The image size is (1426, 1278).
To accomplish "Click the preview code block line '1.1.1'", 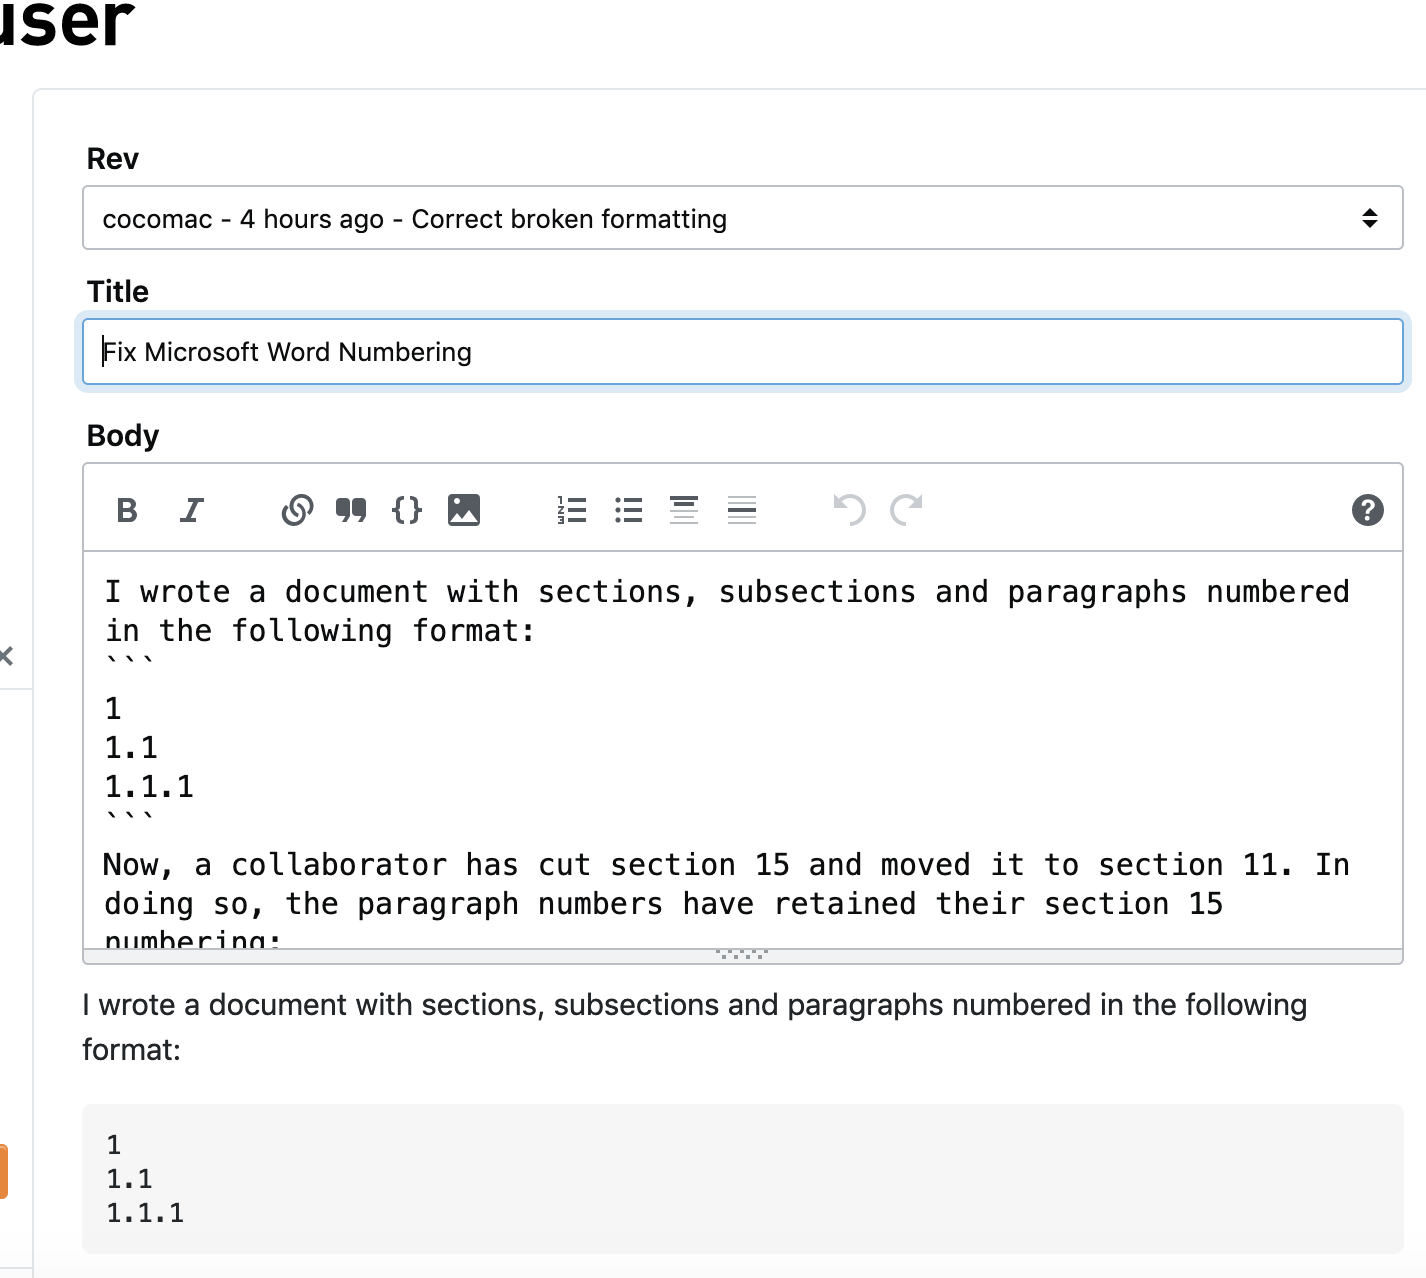I will (146, 1213).
